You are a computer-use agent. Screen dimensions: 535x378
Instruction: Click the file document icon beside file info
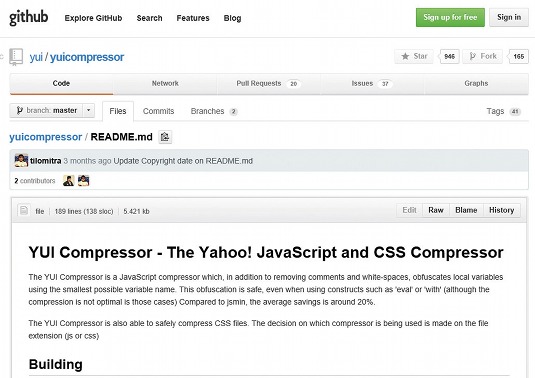click(24, 210)
